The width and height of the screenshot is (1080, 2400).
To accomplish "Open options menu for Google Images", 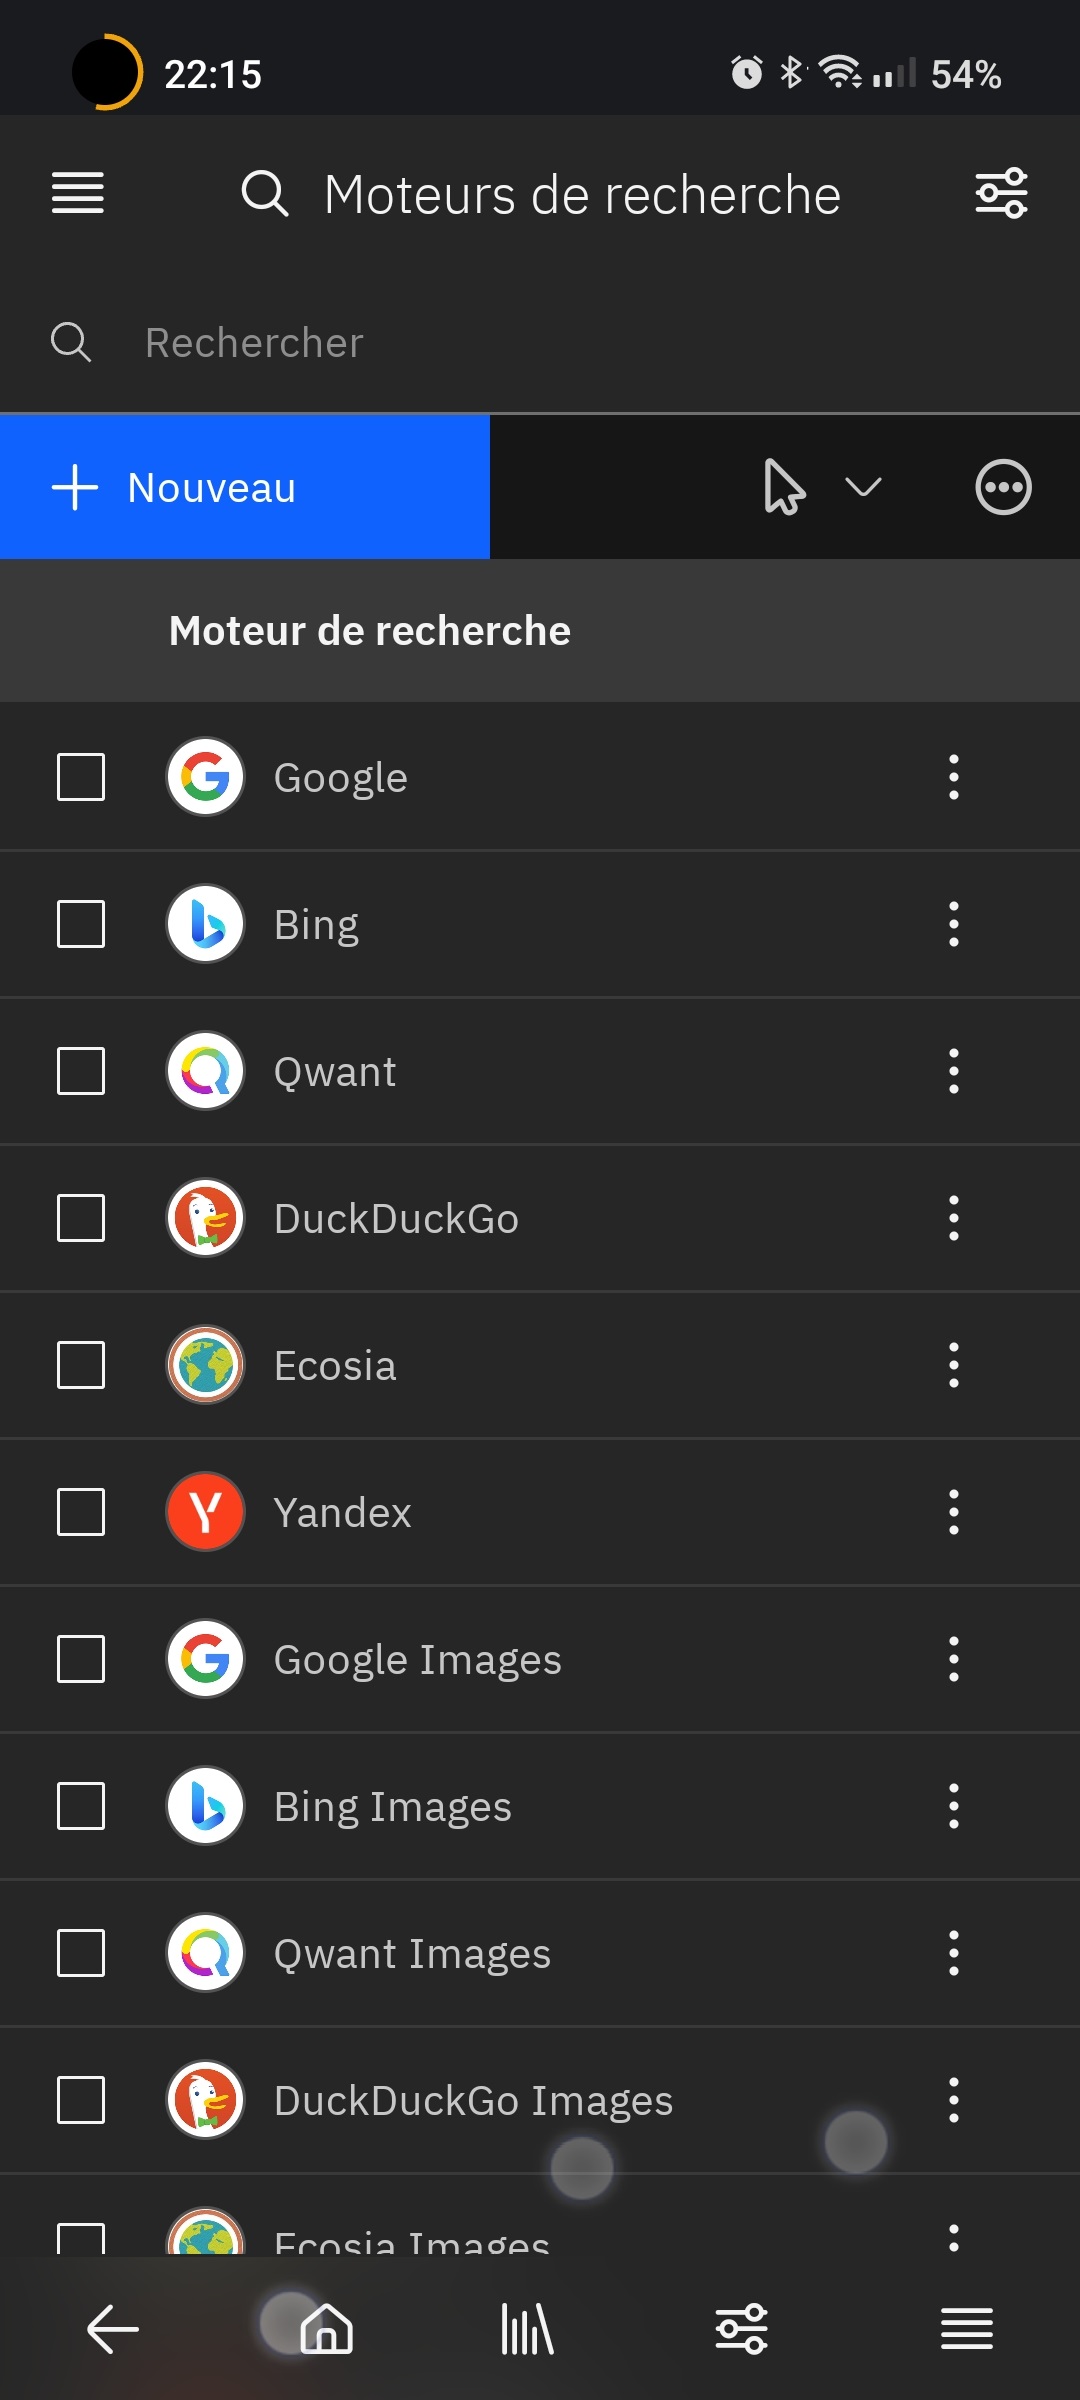I will tap(954, 1659).
